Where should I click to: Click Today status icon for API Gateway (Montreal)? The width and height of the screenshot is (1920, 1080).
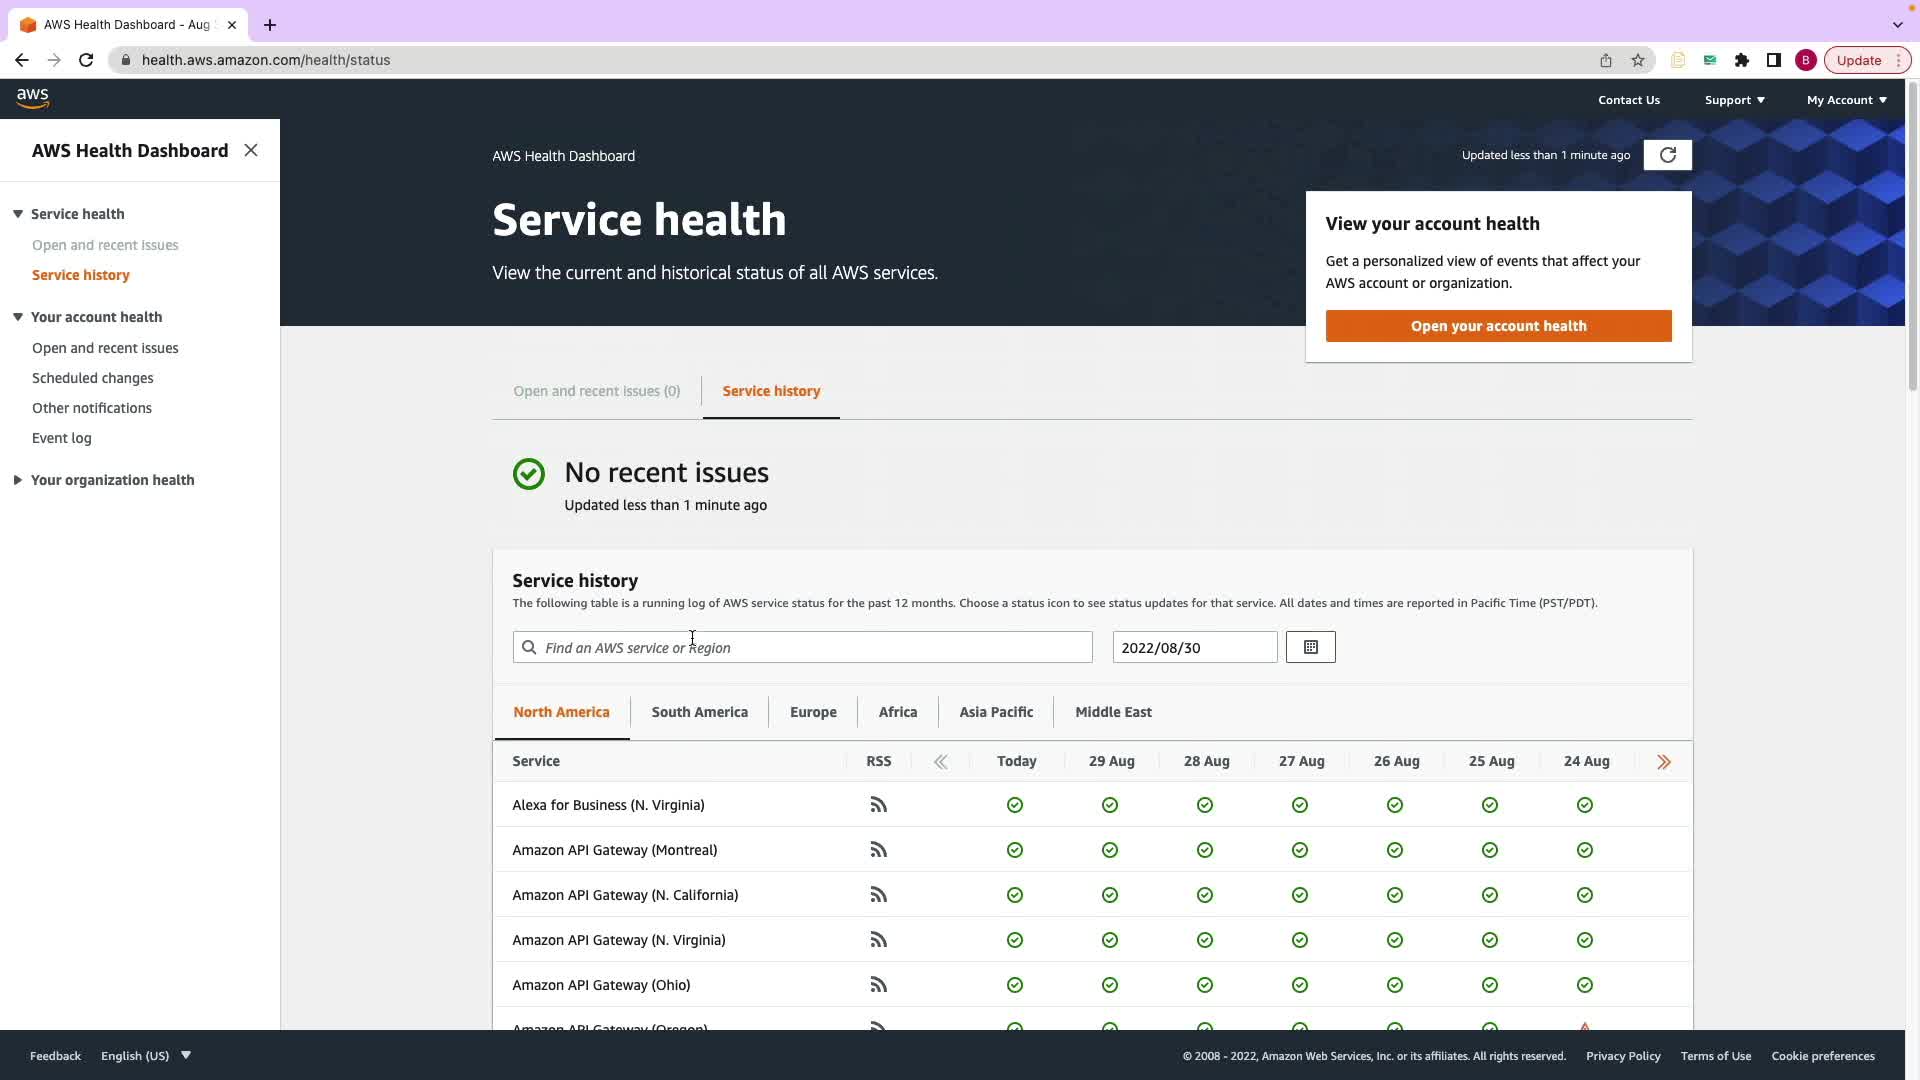(1014, 850)
